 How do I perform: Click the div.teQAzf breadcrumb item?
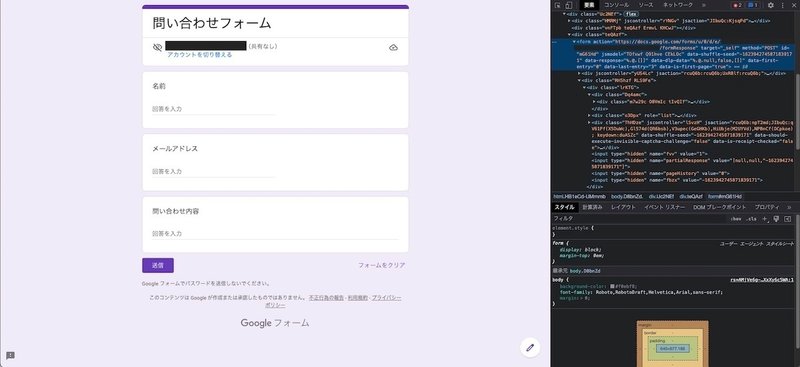pyautogui.click(x=690, y=197)
